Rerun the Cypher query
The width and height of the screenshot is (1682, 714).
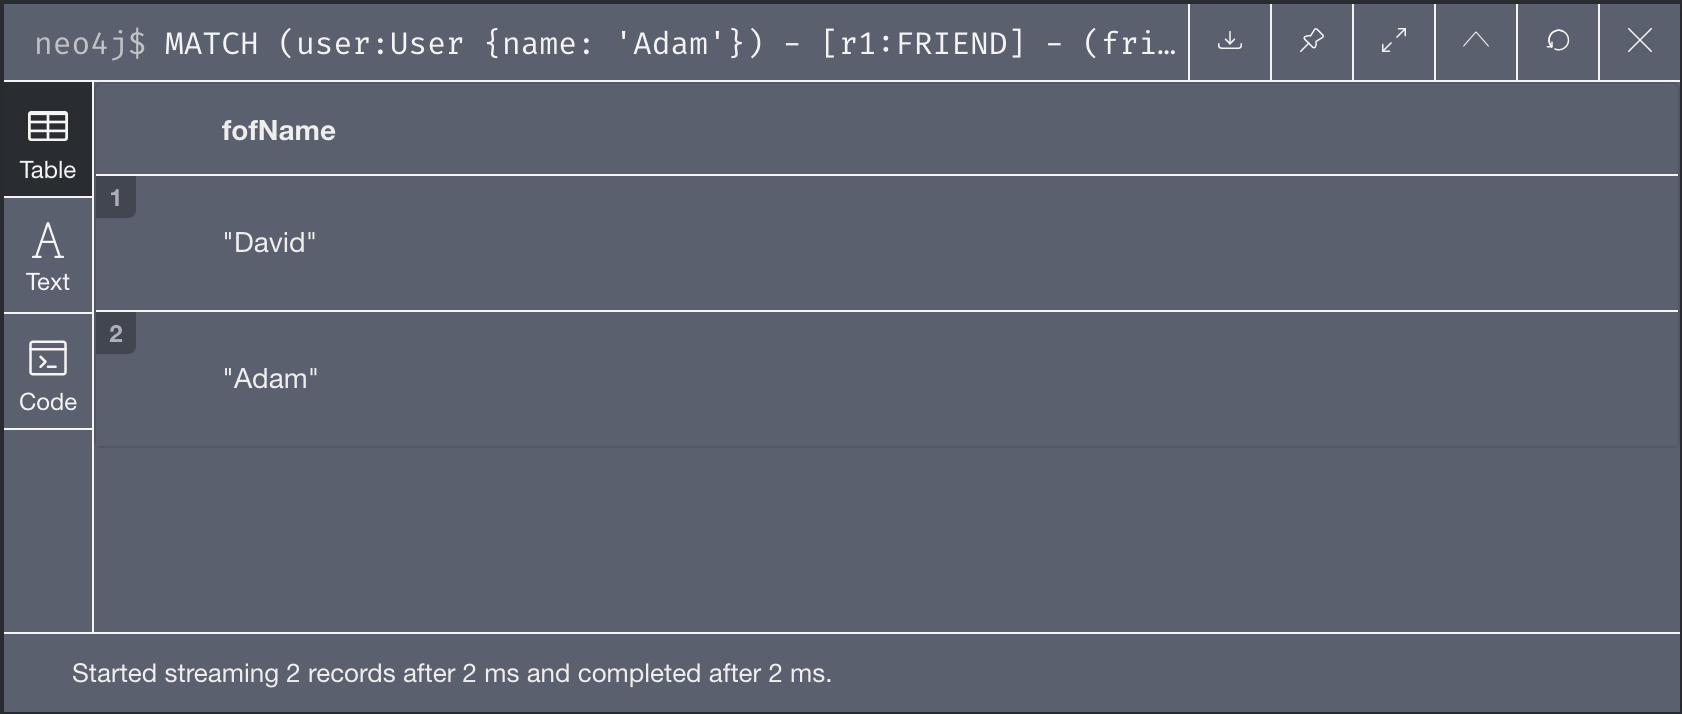[1558, 41]
